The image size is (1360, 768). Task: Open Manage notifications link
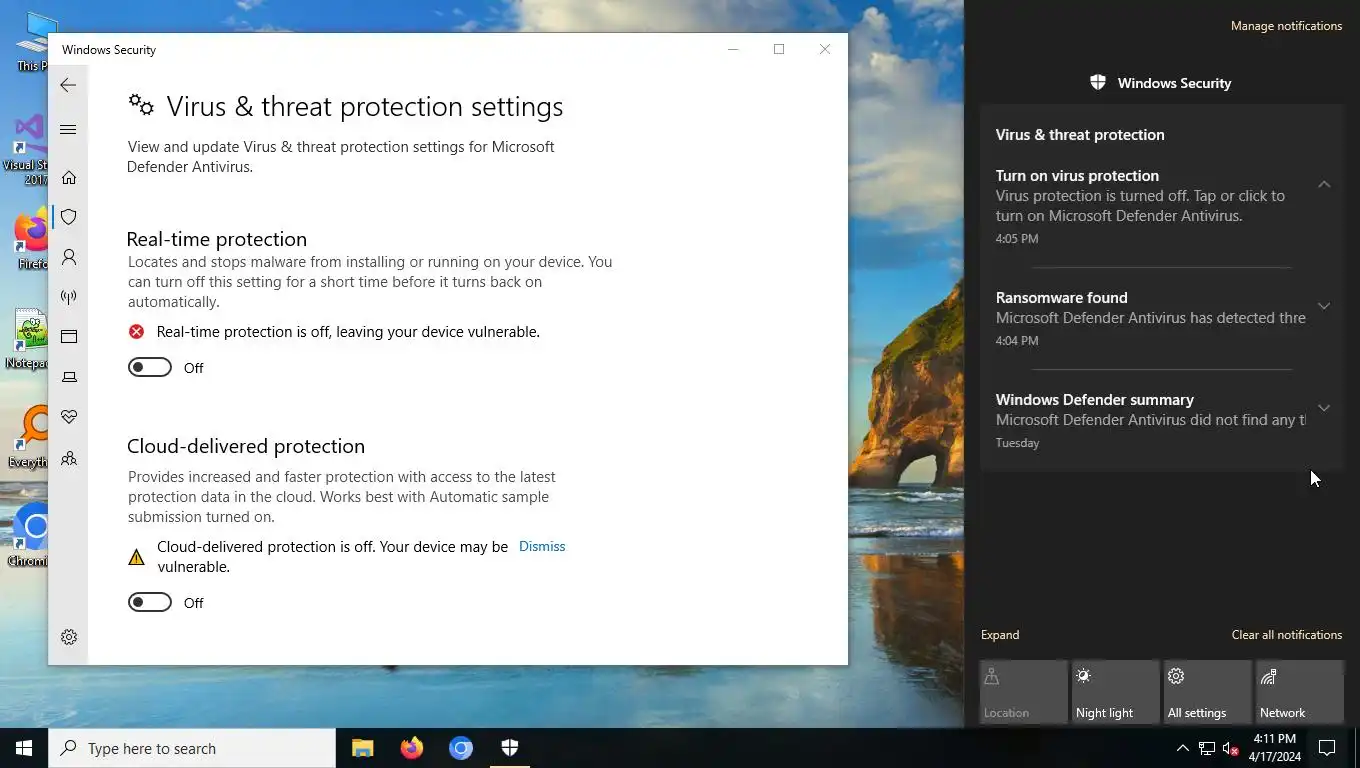click(1286, 26)
